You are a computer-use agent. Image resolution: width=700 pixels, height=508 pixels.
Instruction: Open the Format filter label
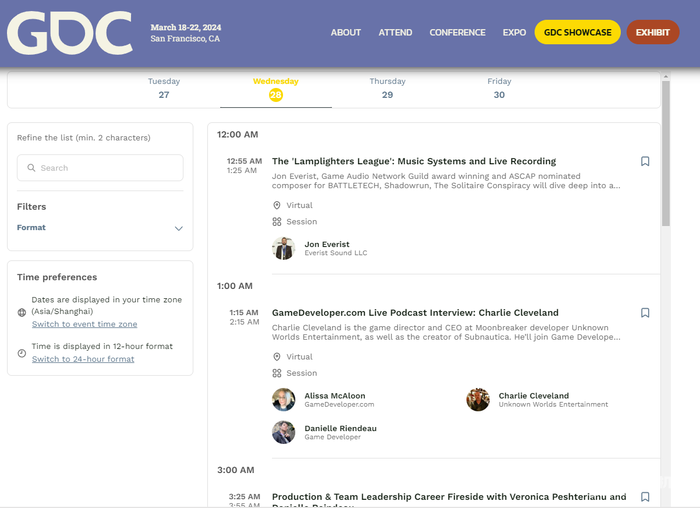click(31, 227)
